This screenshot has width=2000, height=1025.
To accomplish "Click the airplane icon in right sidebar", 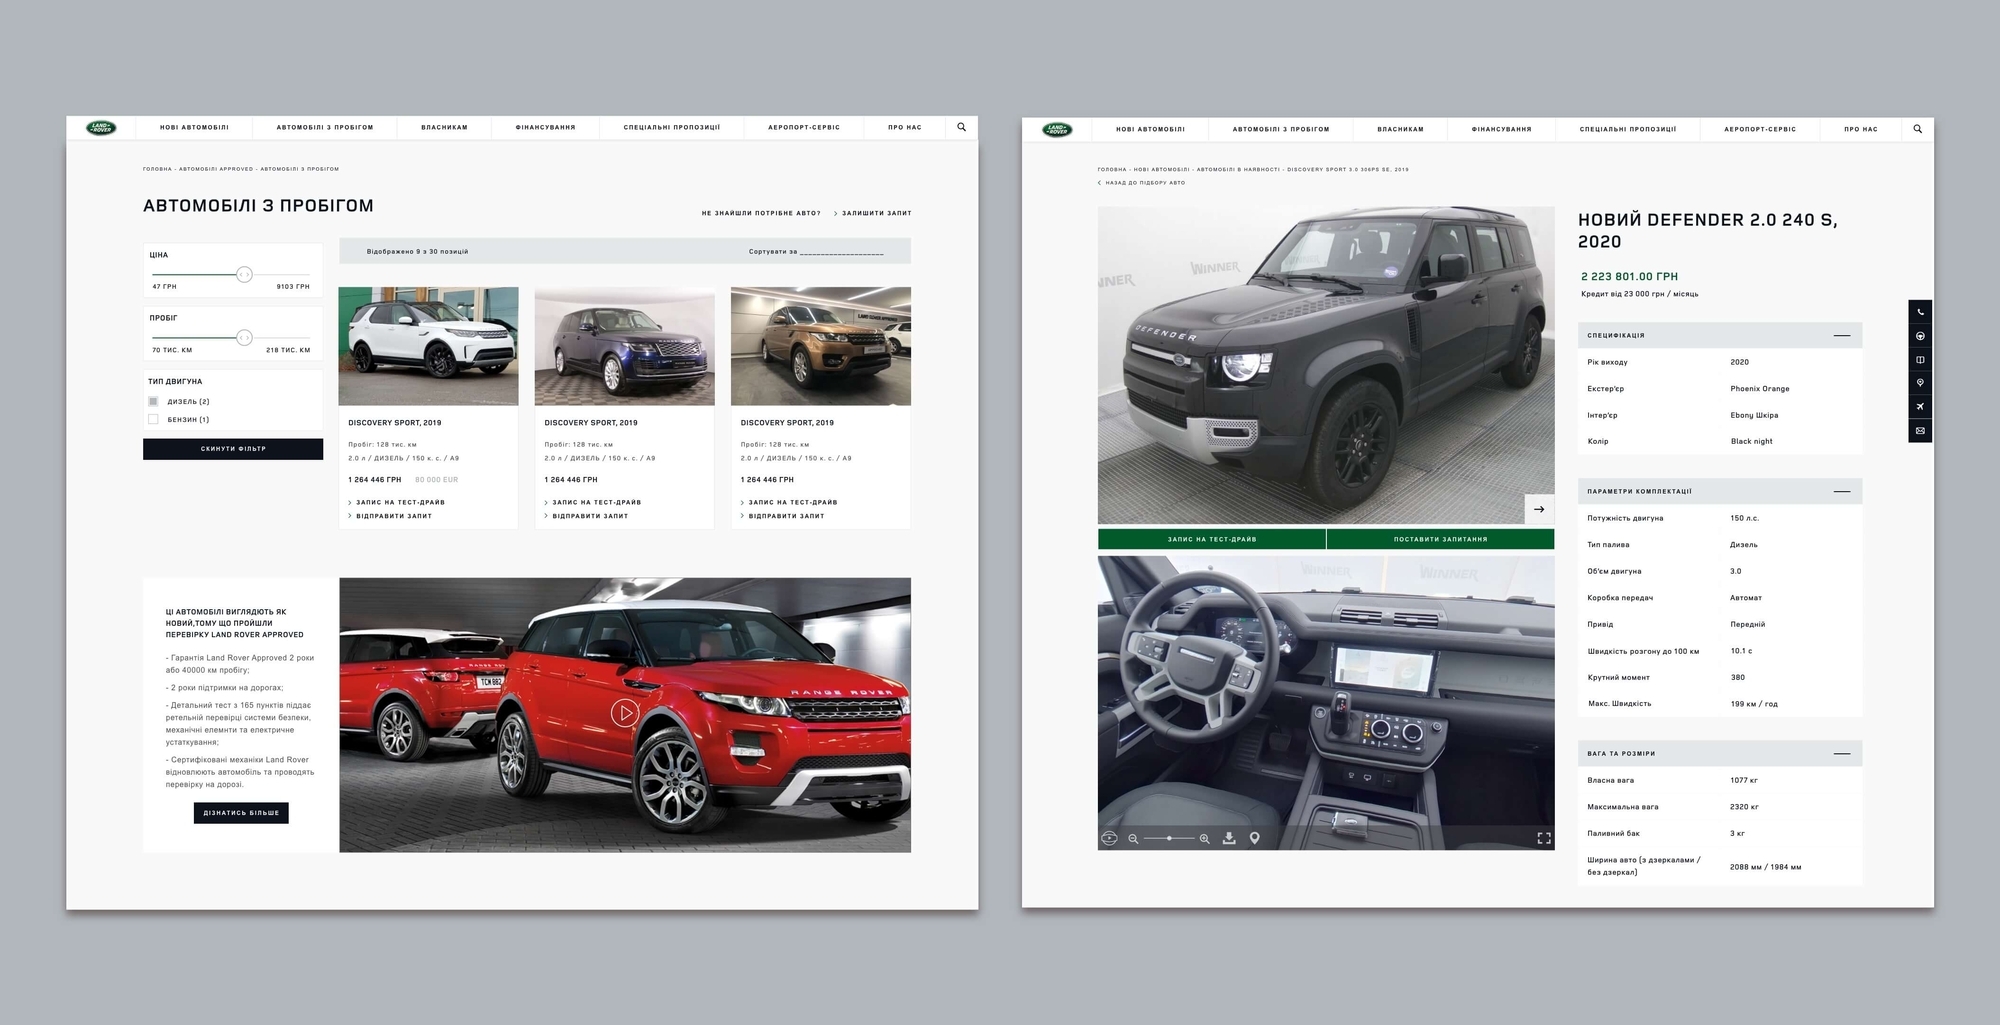I will pyautogui.click(x=1920, y=407).
